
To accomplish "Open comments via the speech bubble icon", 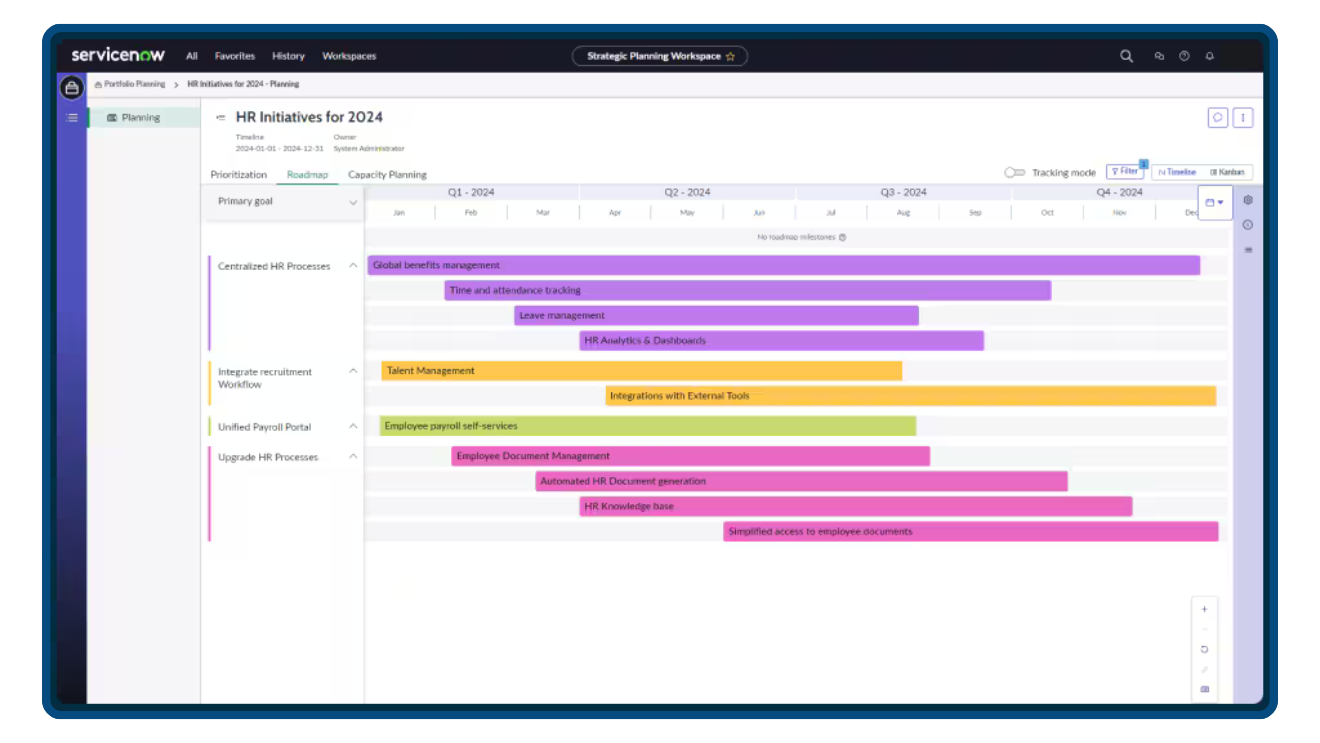I will point(1217,117).
